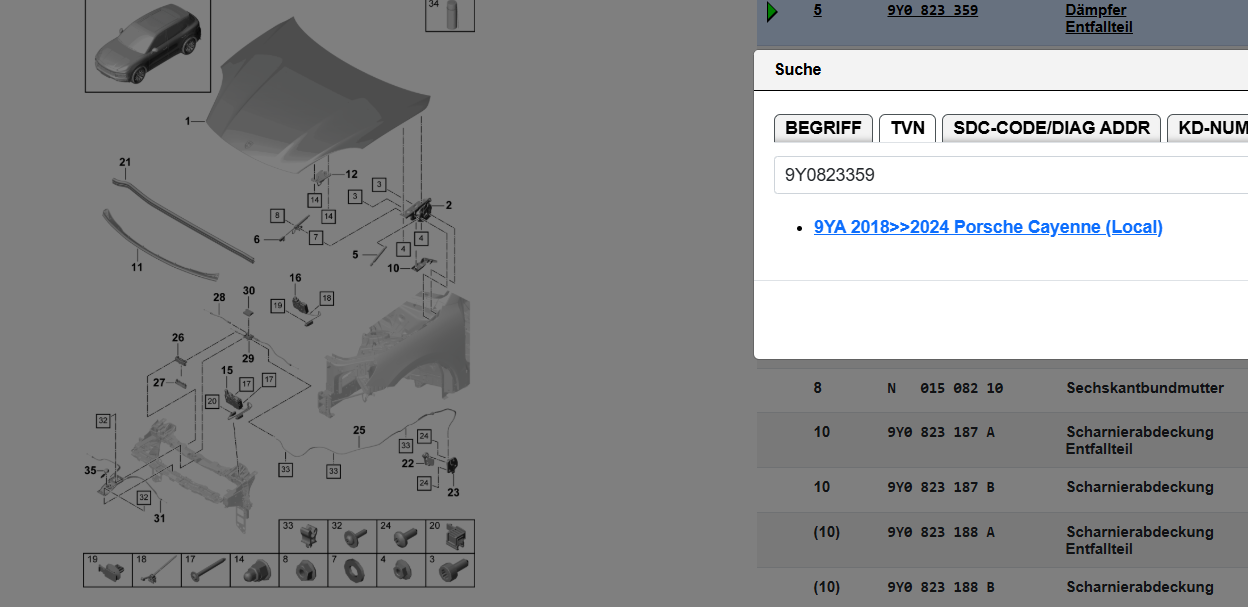This screenshot has width=1248, height=607.
Task: Focus the search field containing 9Y0823359
Action: coord(1011,175)
